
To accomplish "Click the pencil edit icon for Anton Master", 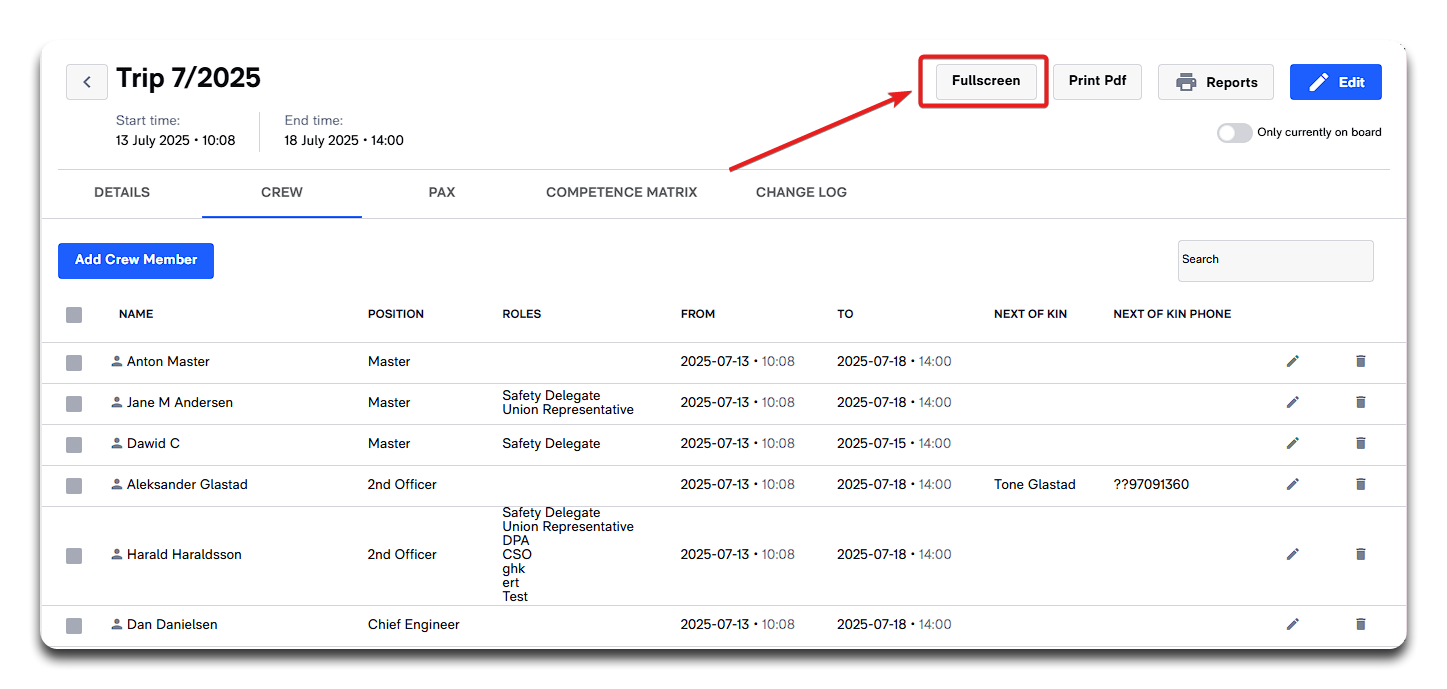I will click(1292, 361).
